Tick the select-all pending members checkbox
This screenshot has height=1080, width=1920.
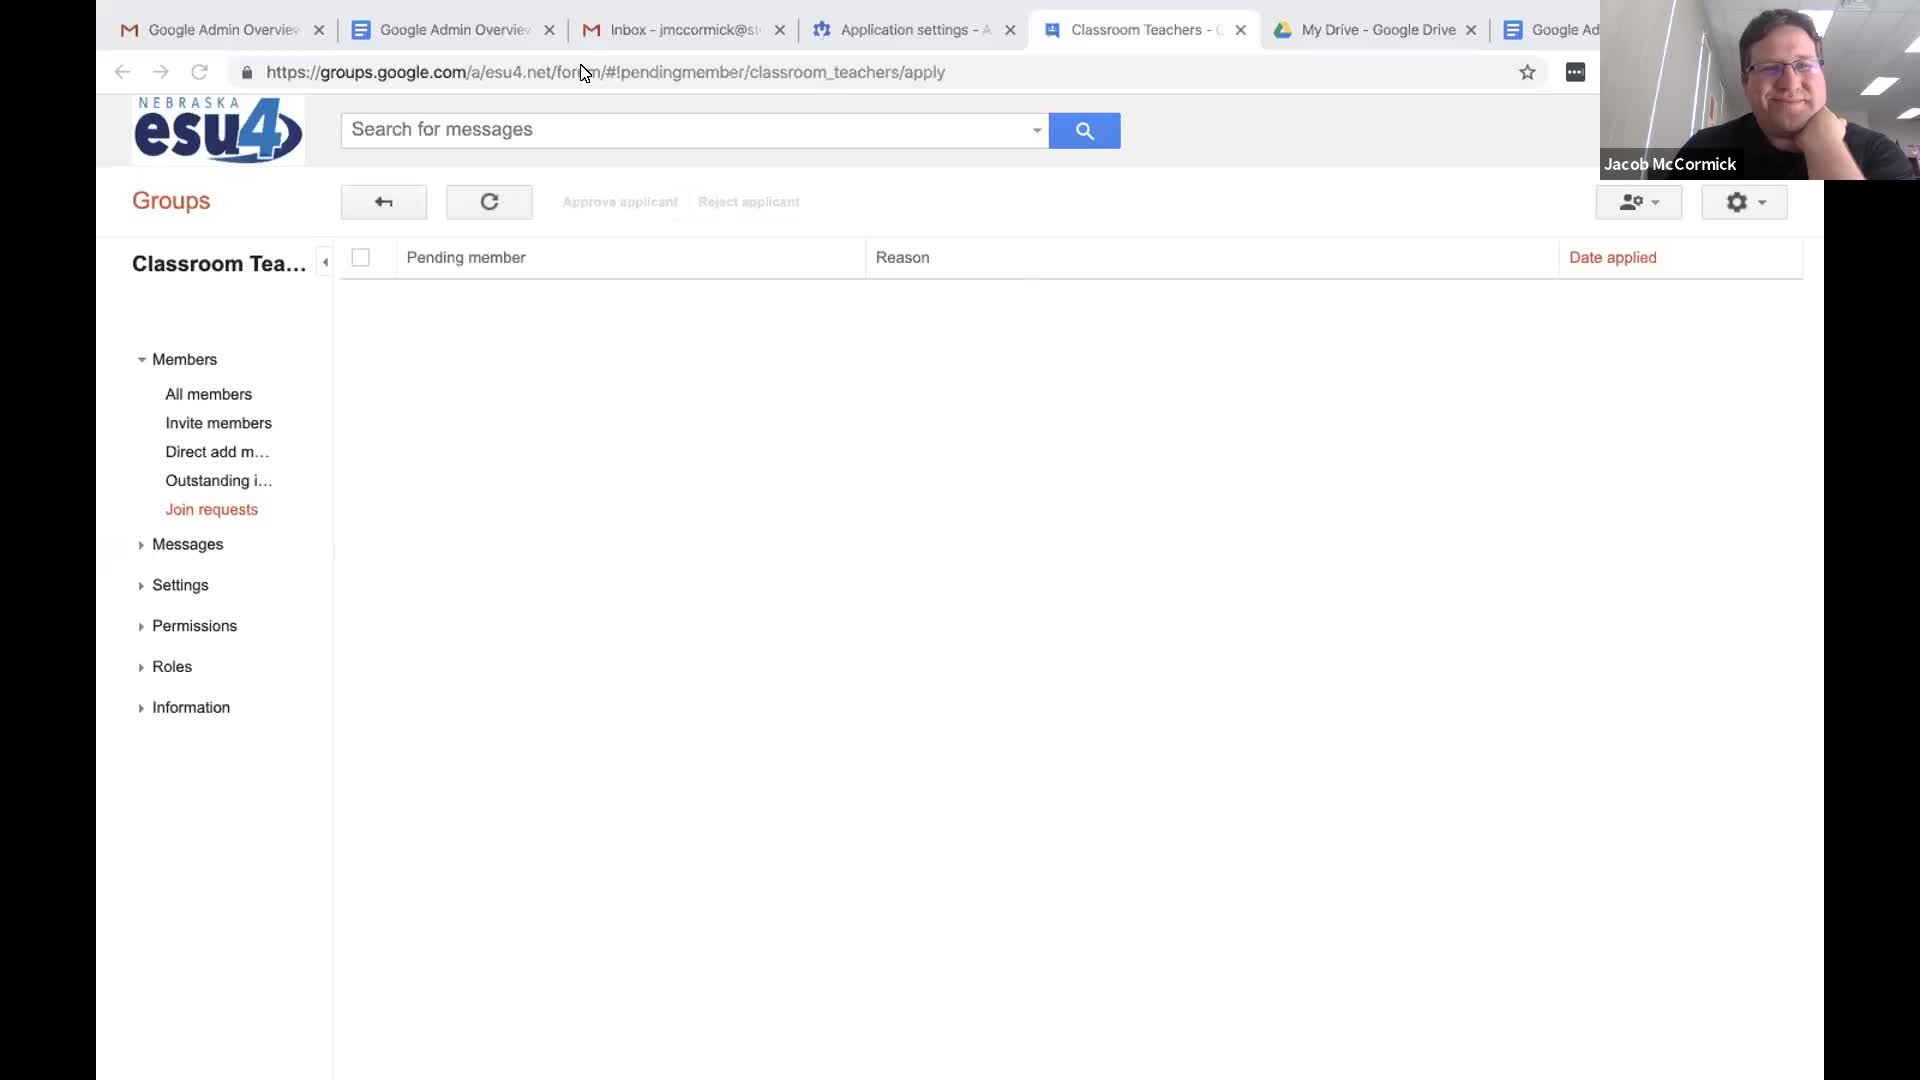pyautogui.click(x=361, y=258)
